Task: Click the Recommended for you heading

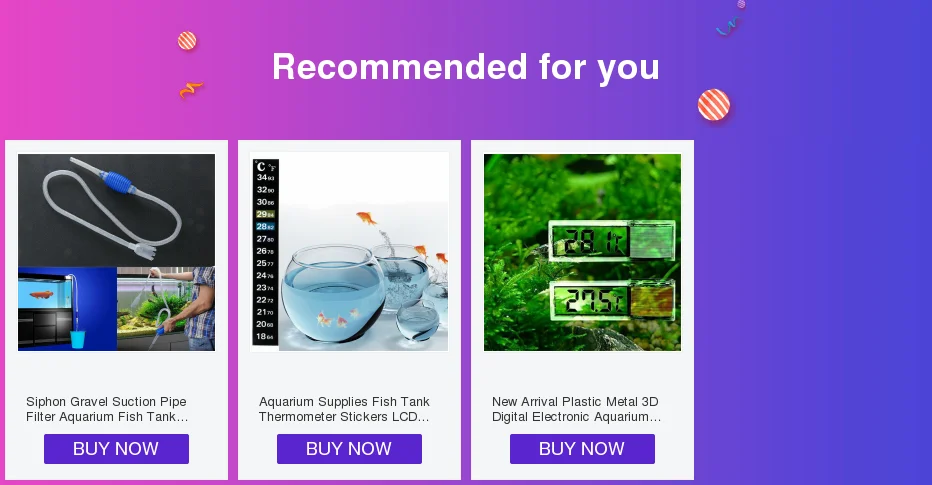Action: pyautogui.click(x=466, y=67)
